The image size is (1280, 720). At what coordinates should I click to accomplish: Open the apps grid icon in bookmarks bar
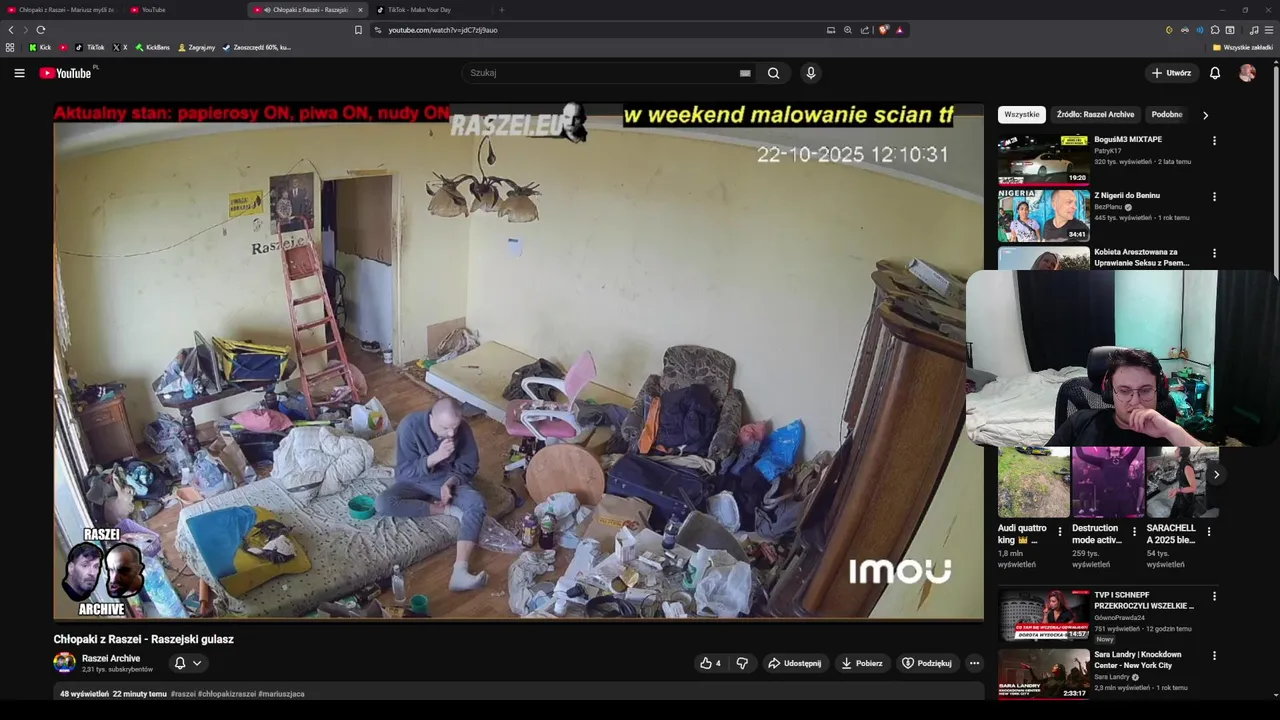point(10,47)
